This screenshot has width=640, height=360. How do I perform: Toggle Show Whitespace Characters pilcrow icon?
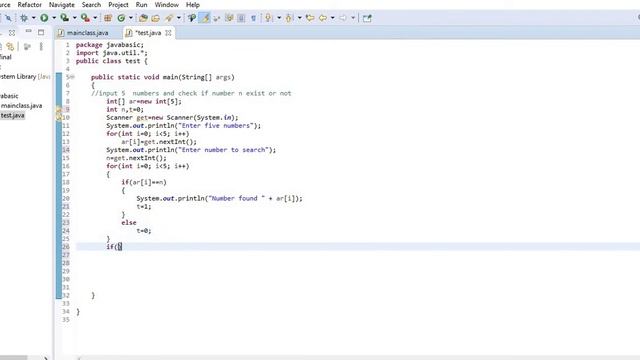[x=253, y=18]
